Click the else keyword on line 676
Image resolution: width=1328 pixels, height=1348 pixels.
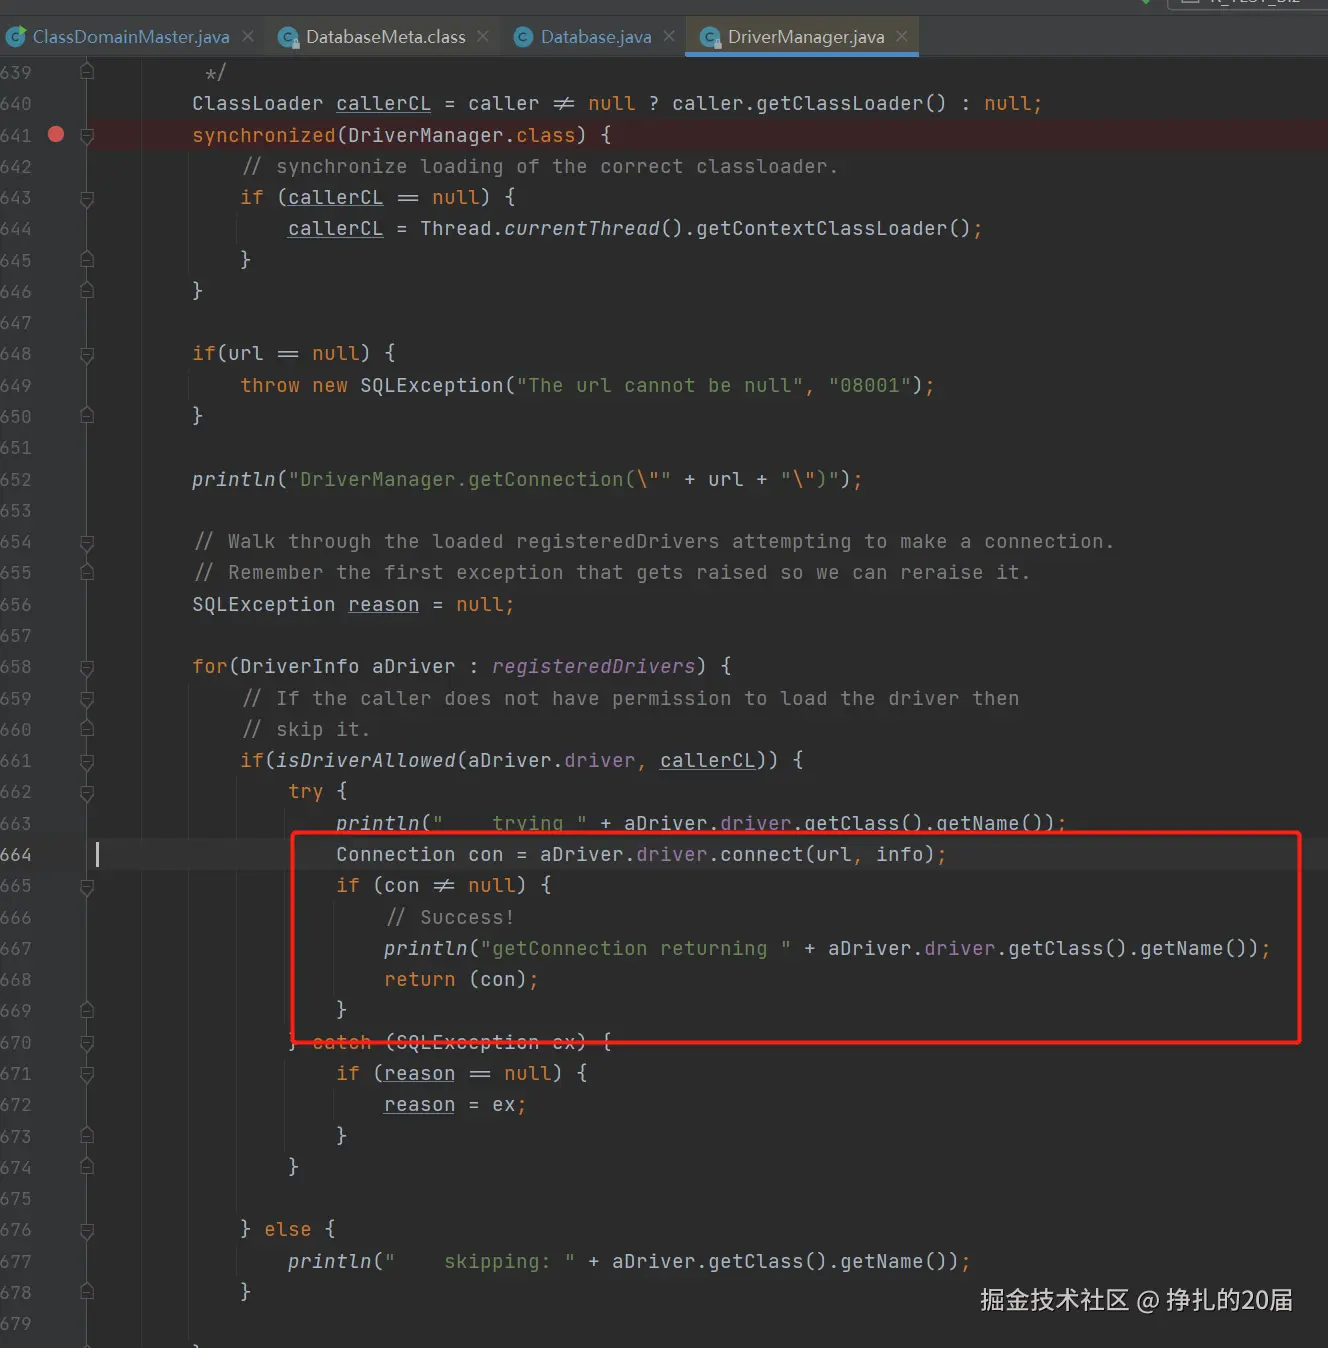click(x=287, y=1230)
